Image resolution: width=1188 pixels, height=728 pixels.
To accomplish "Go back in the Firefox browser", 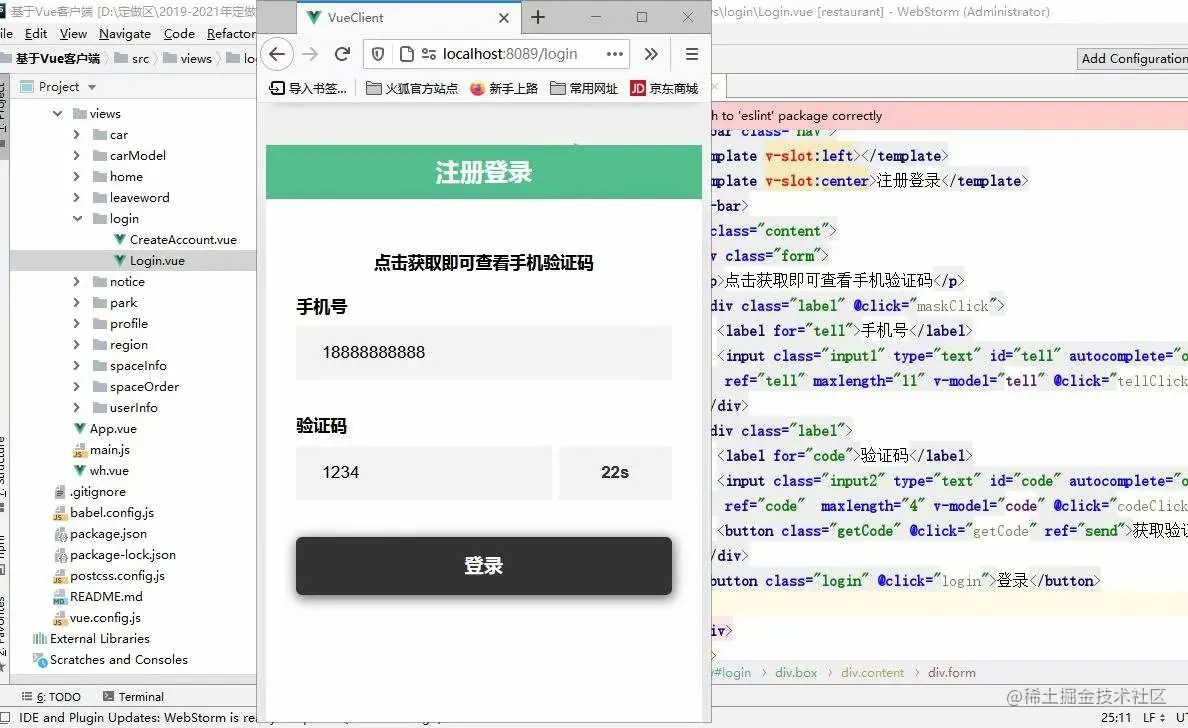I will pyautogui.click(x=277, y=54).
